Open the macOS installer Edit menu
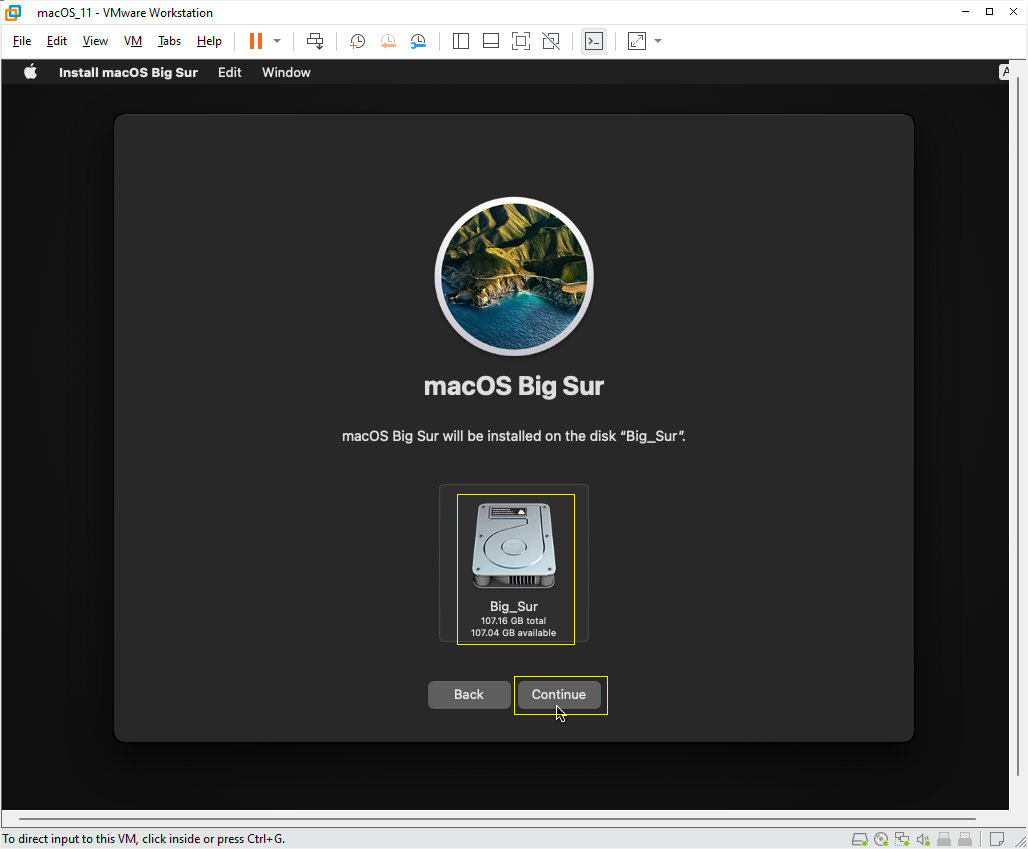This screenshot has width=1028, height=849. click(229, 73)
